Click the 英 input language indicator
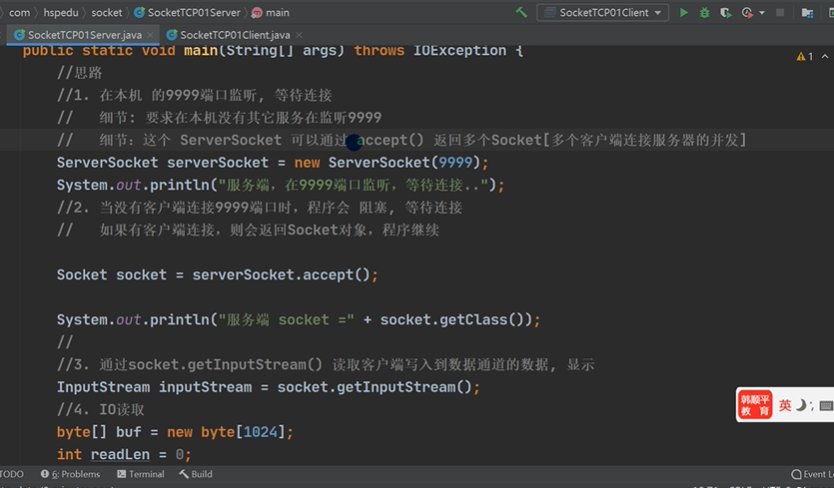The height and width of the screenshot is (488, 834). 785,405
